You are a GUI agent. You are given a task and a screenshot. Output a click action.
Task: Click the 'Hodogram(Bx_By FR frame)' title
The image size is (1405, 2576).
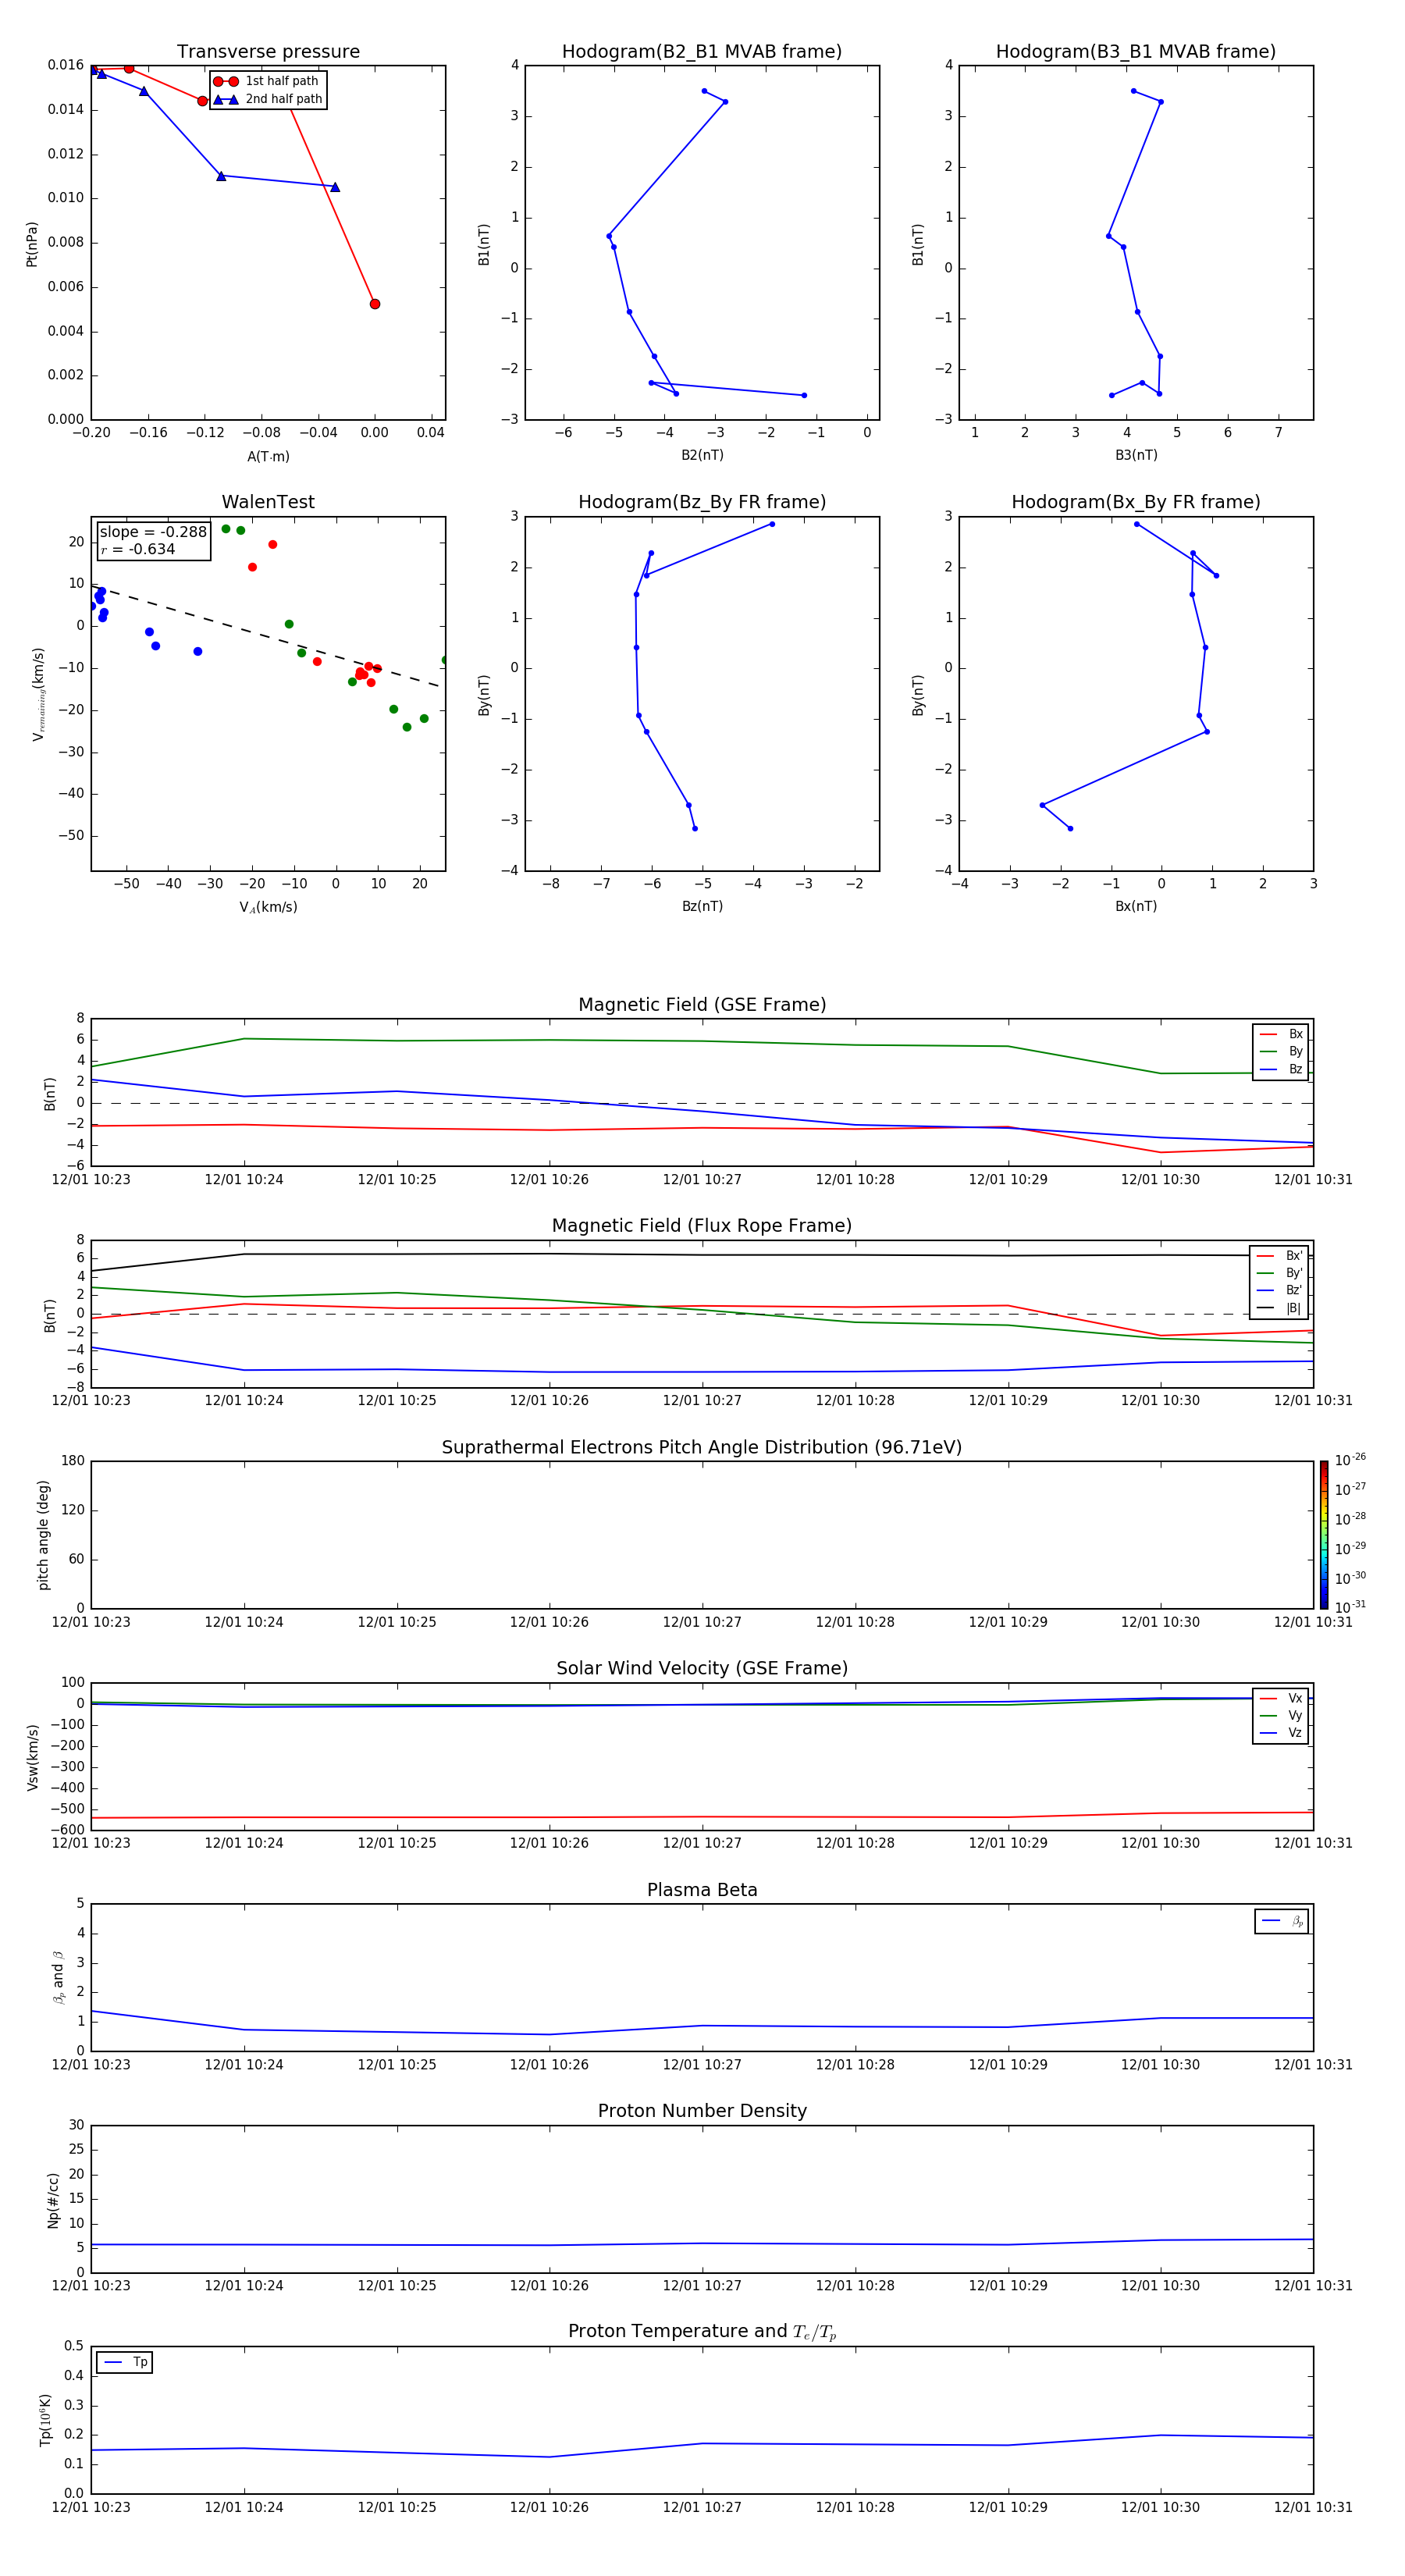1136,502
